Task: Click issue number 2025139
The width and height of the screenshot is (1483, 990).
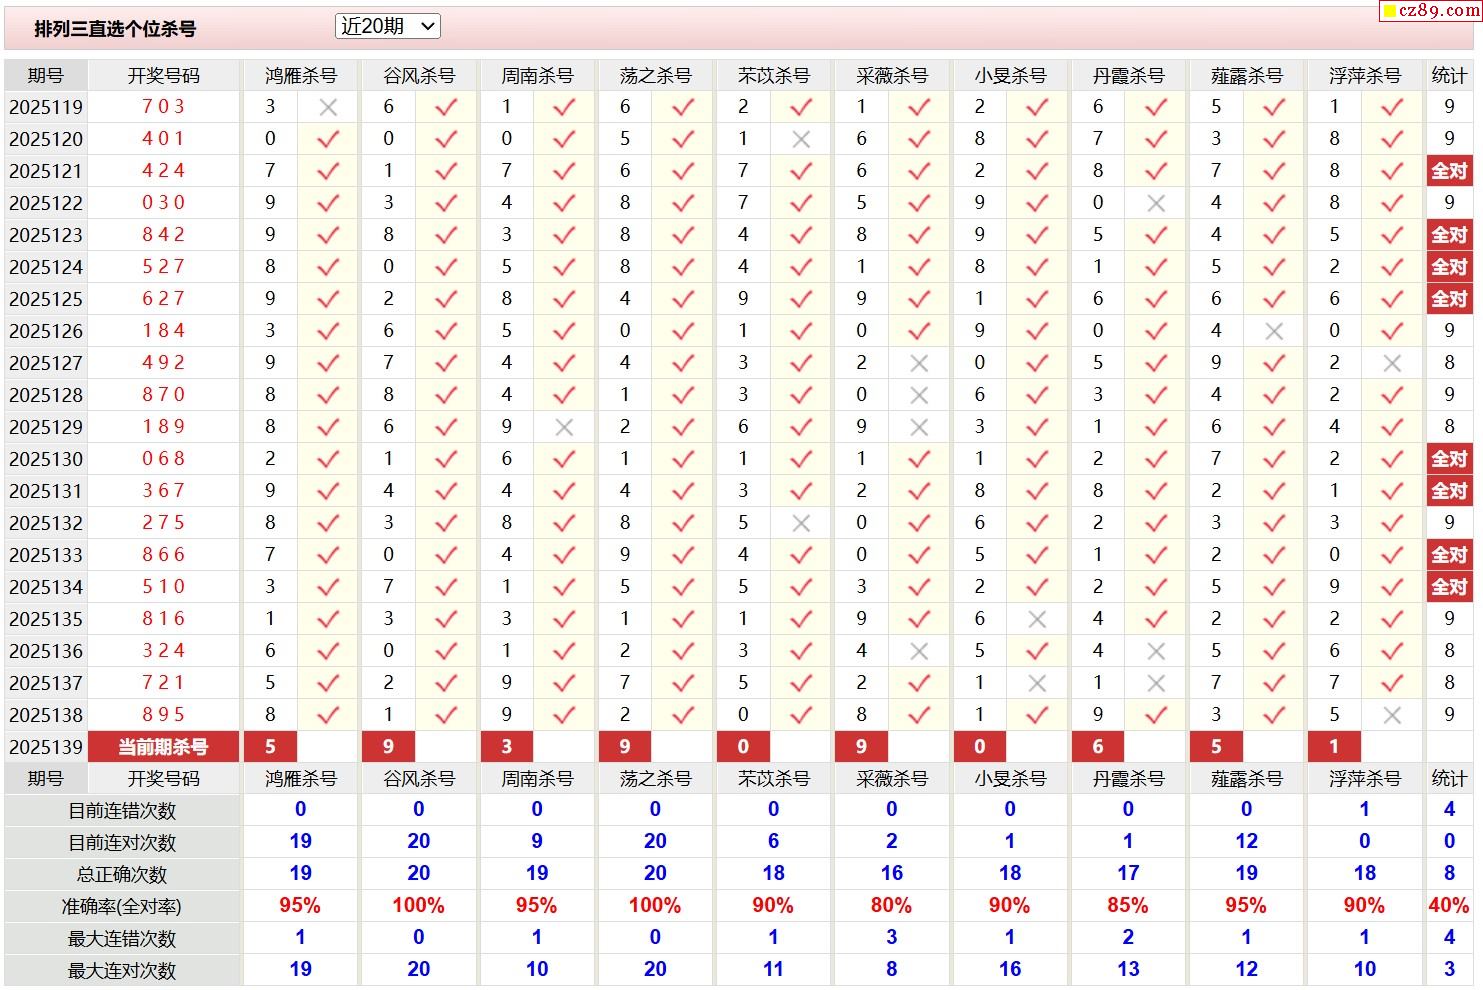Action: [46, 747]
